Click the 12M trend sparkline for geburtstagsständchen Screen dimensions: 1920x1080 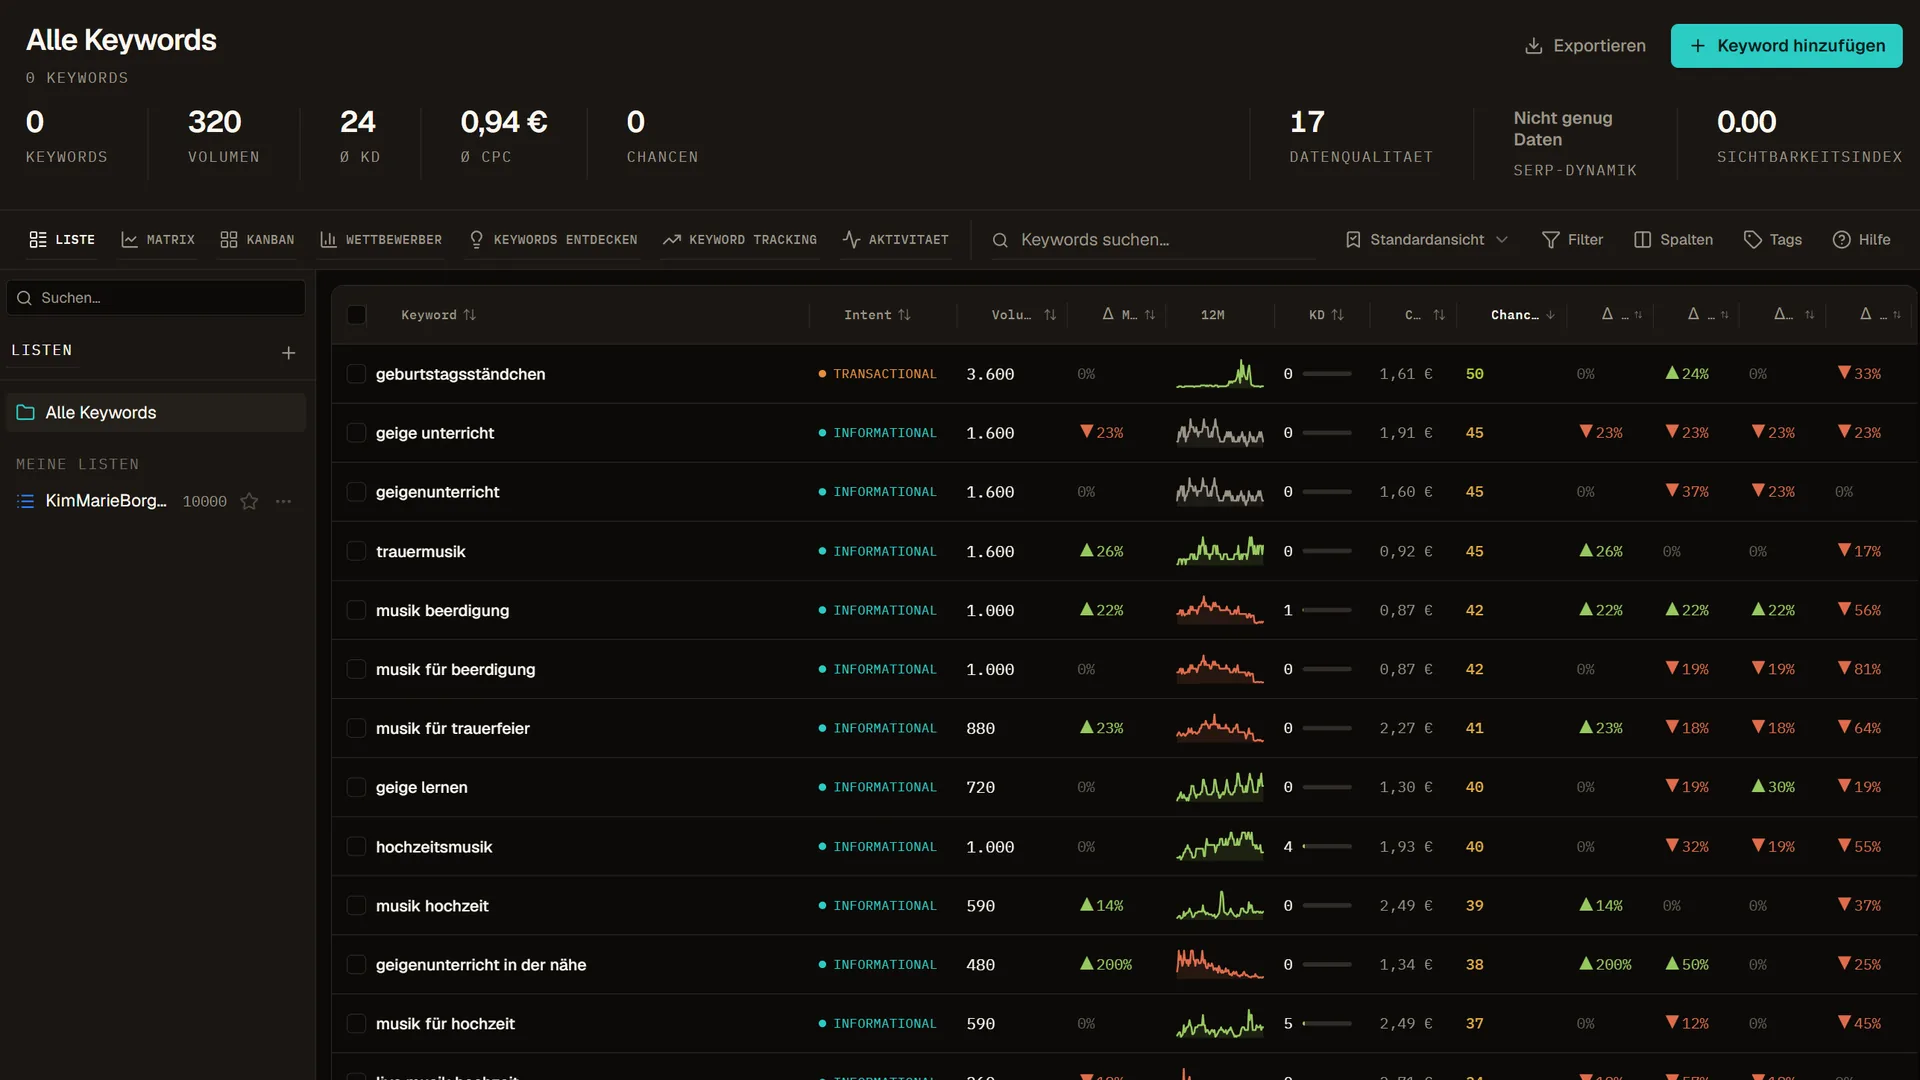click(x=1220, y=374)
